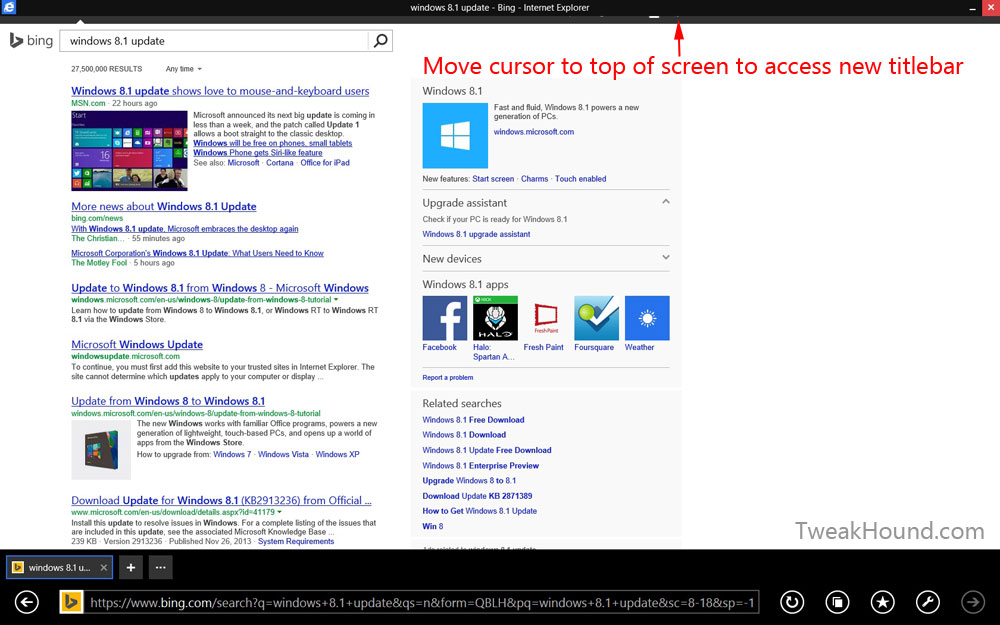Expand URL dropdown under Update to Windows 8.1 result
The image size is (1000, 625).
coord(336,300)
